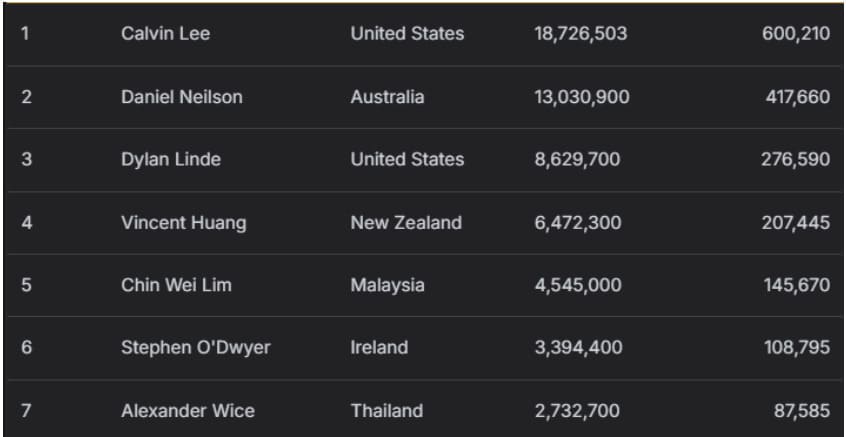
Task: Select the 87,585 amount
Action: point(801,411)
